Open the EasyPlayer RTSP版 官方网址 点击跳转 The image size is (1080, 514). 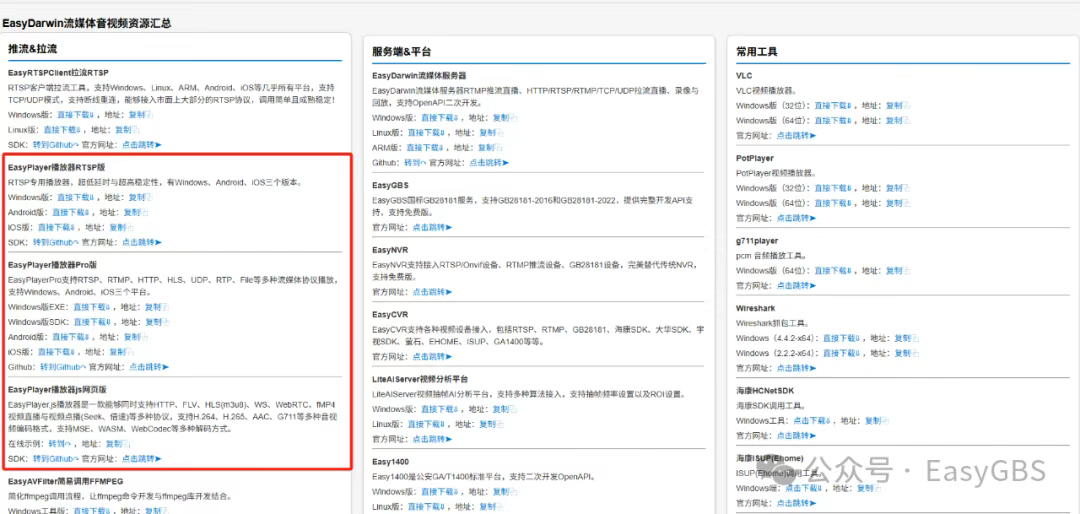point(141,243)
